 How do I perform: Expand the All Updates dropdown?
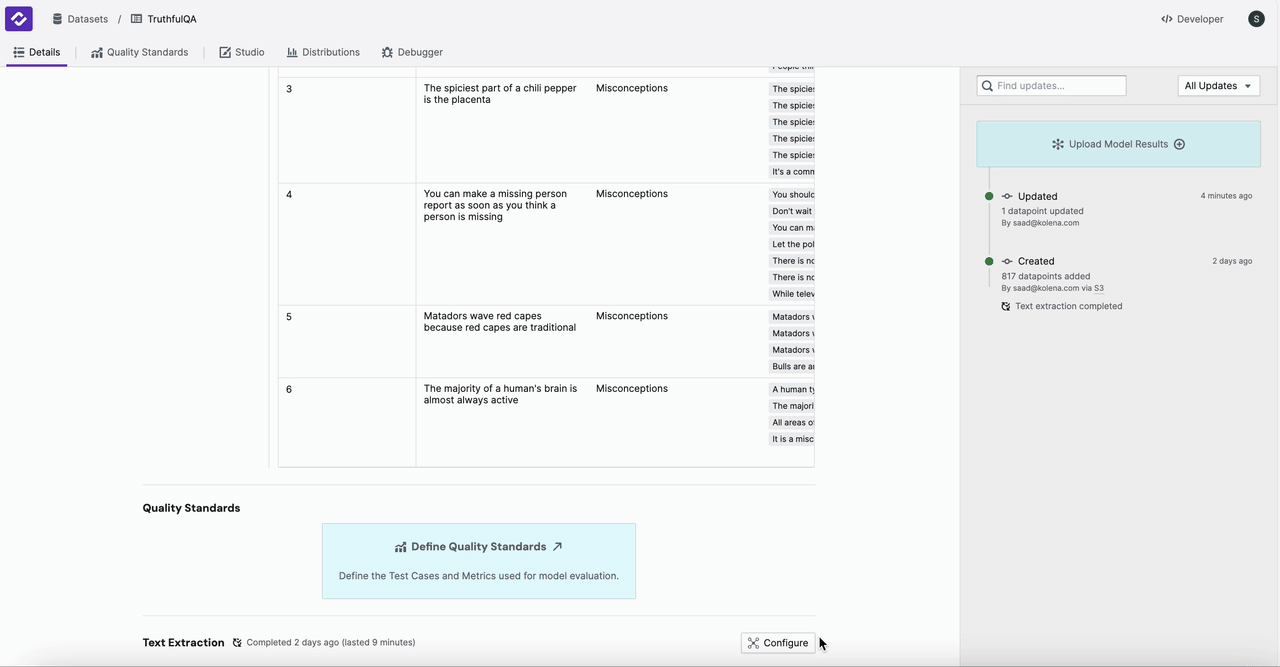pyautogui.click(x=1218, y=86)
